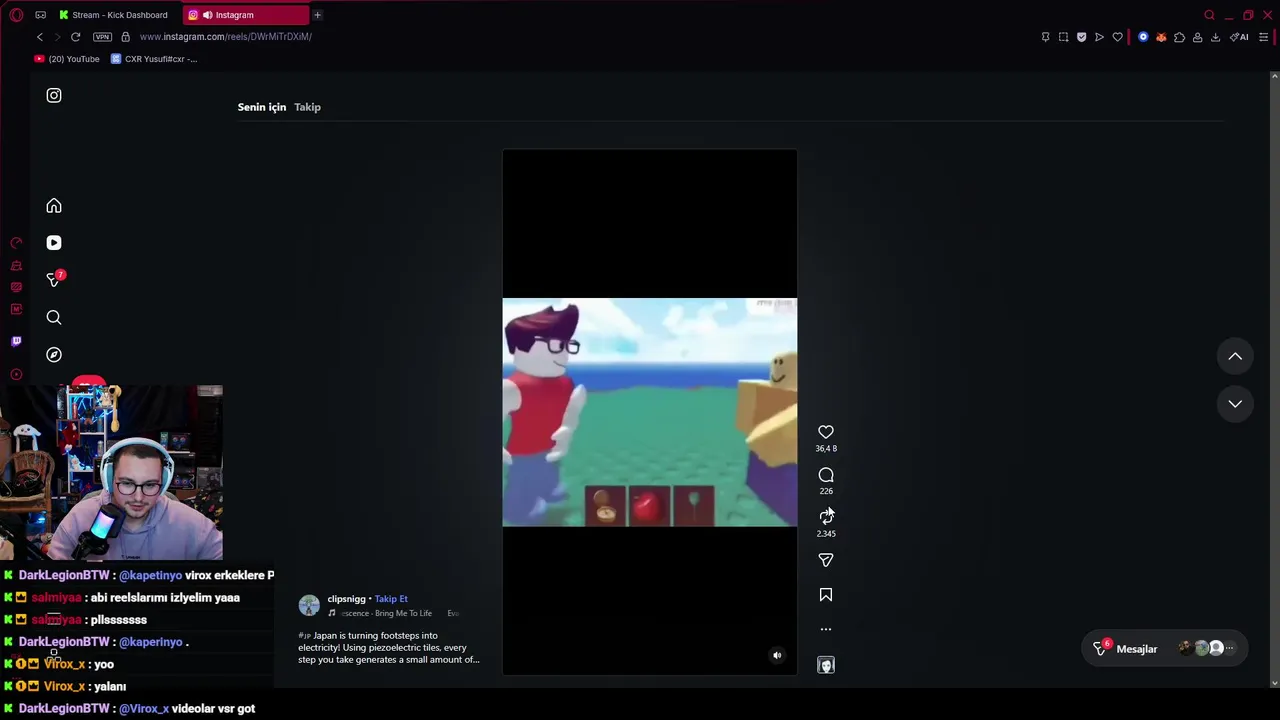
Task: Open the blue circular extension icon
Action: pyautogui.click(x=1143, y=37)
